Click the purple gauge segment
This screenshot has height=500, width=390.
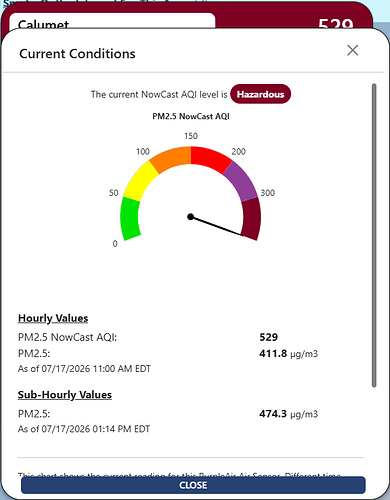pos(241,181)
